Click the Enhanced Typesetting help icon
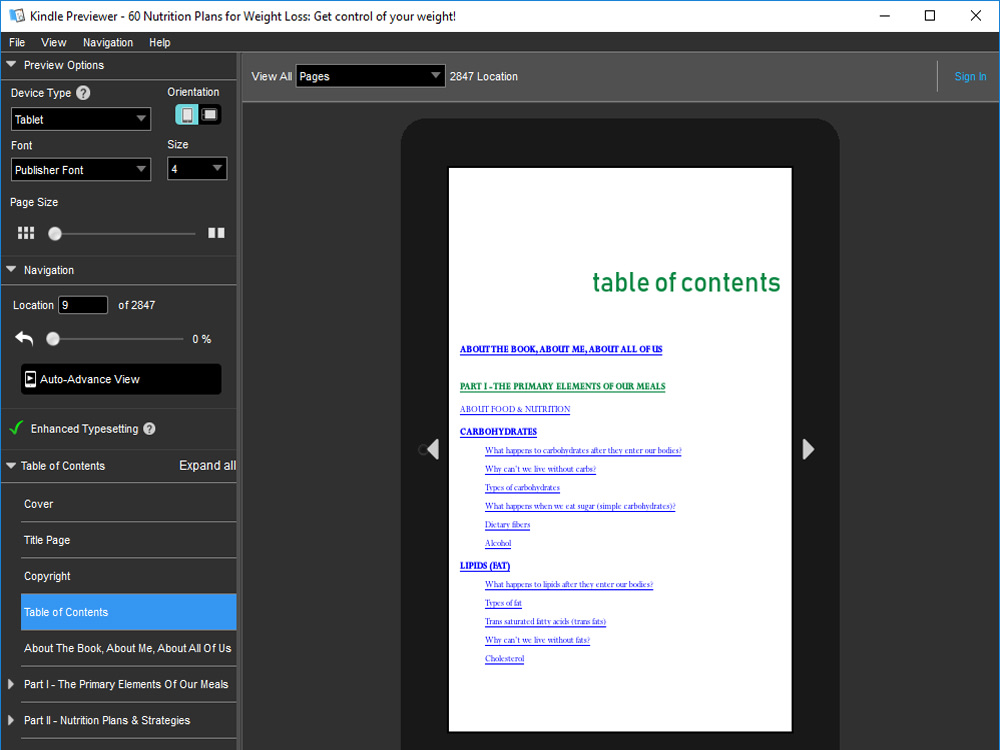This screenshot has width=1000, height=750. point(149,429)
